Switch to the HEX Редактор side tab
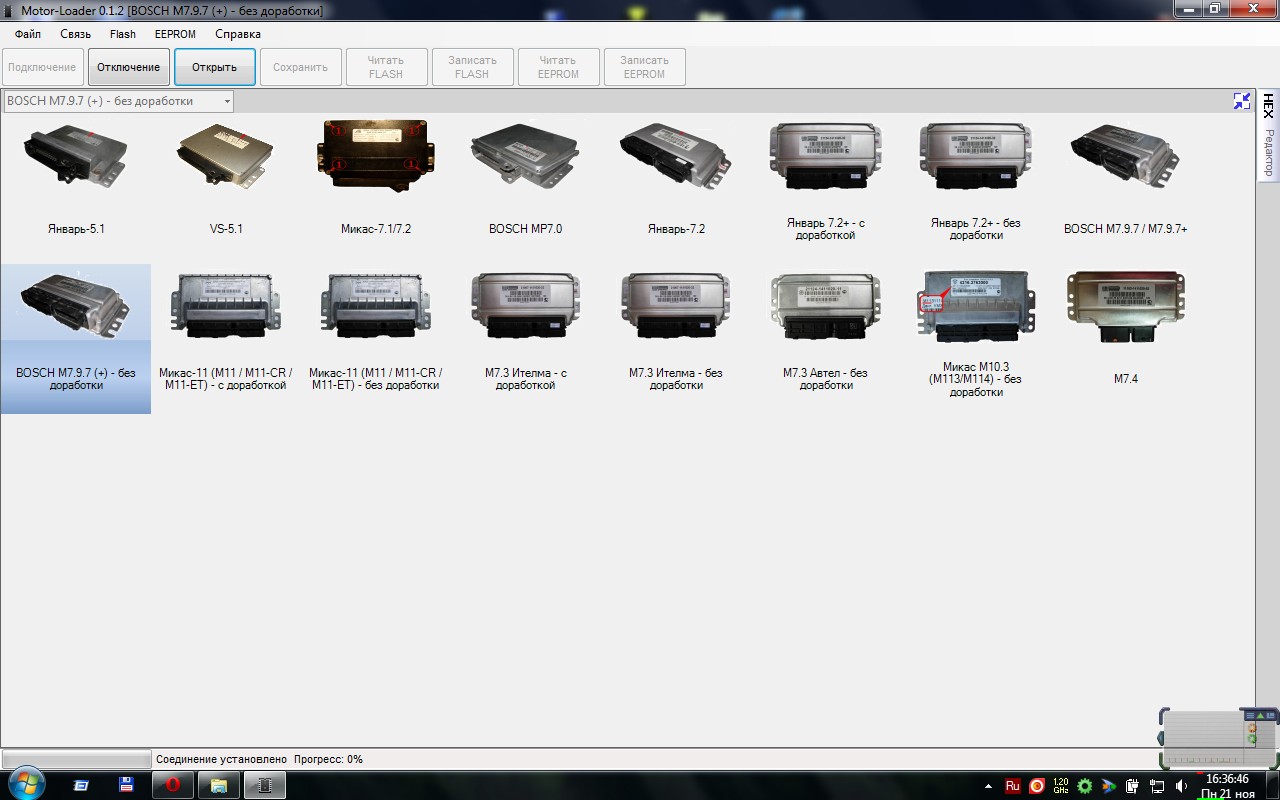The height and width of the screenshot is (800, 1280). click(x=1268, y=135)
